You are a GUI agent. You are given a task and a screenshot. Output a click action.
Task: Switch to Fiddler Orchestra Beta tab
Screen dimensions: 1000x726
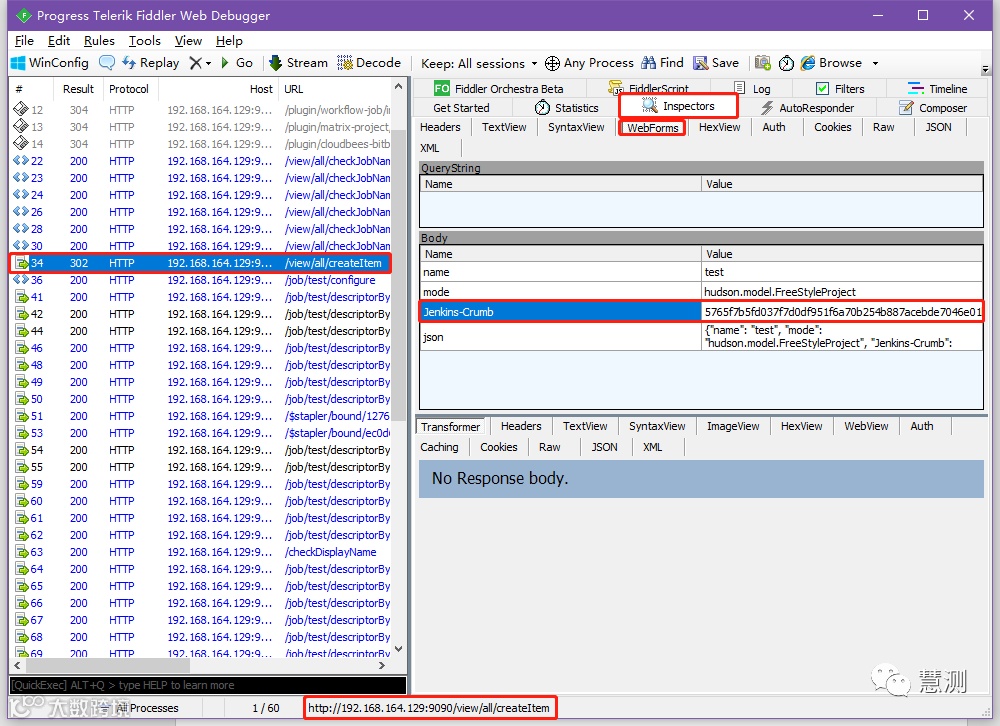[x=499, y=89]
